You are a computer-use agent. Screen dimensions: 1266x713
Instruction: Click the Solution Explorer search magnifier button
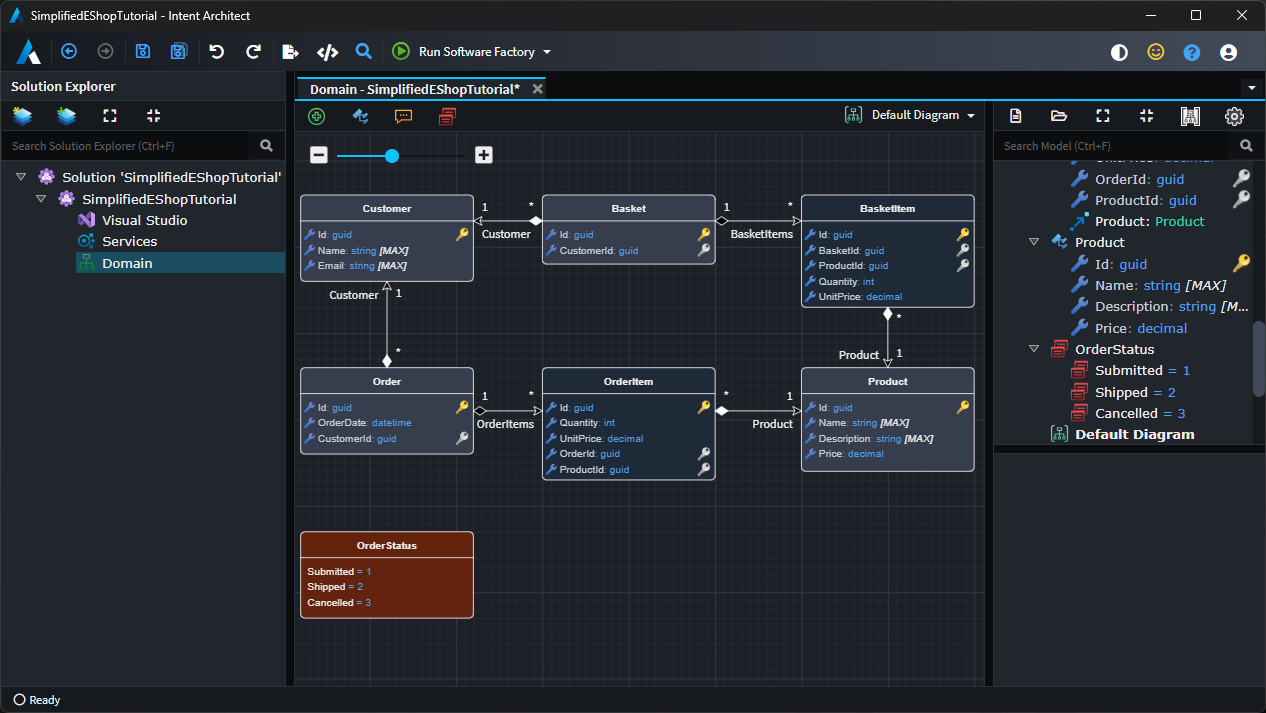(267, 146)
